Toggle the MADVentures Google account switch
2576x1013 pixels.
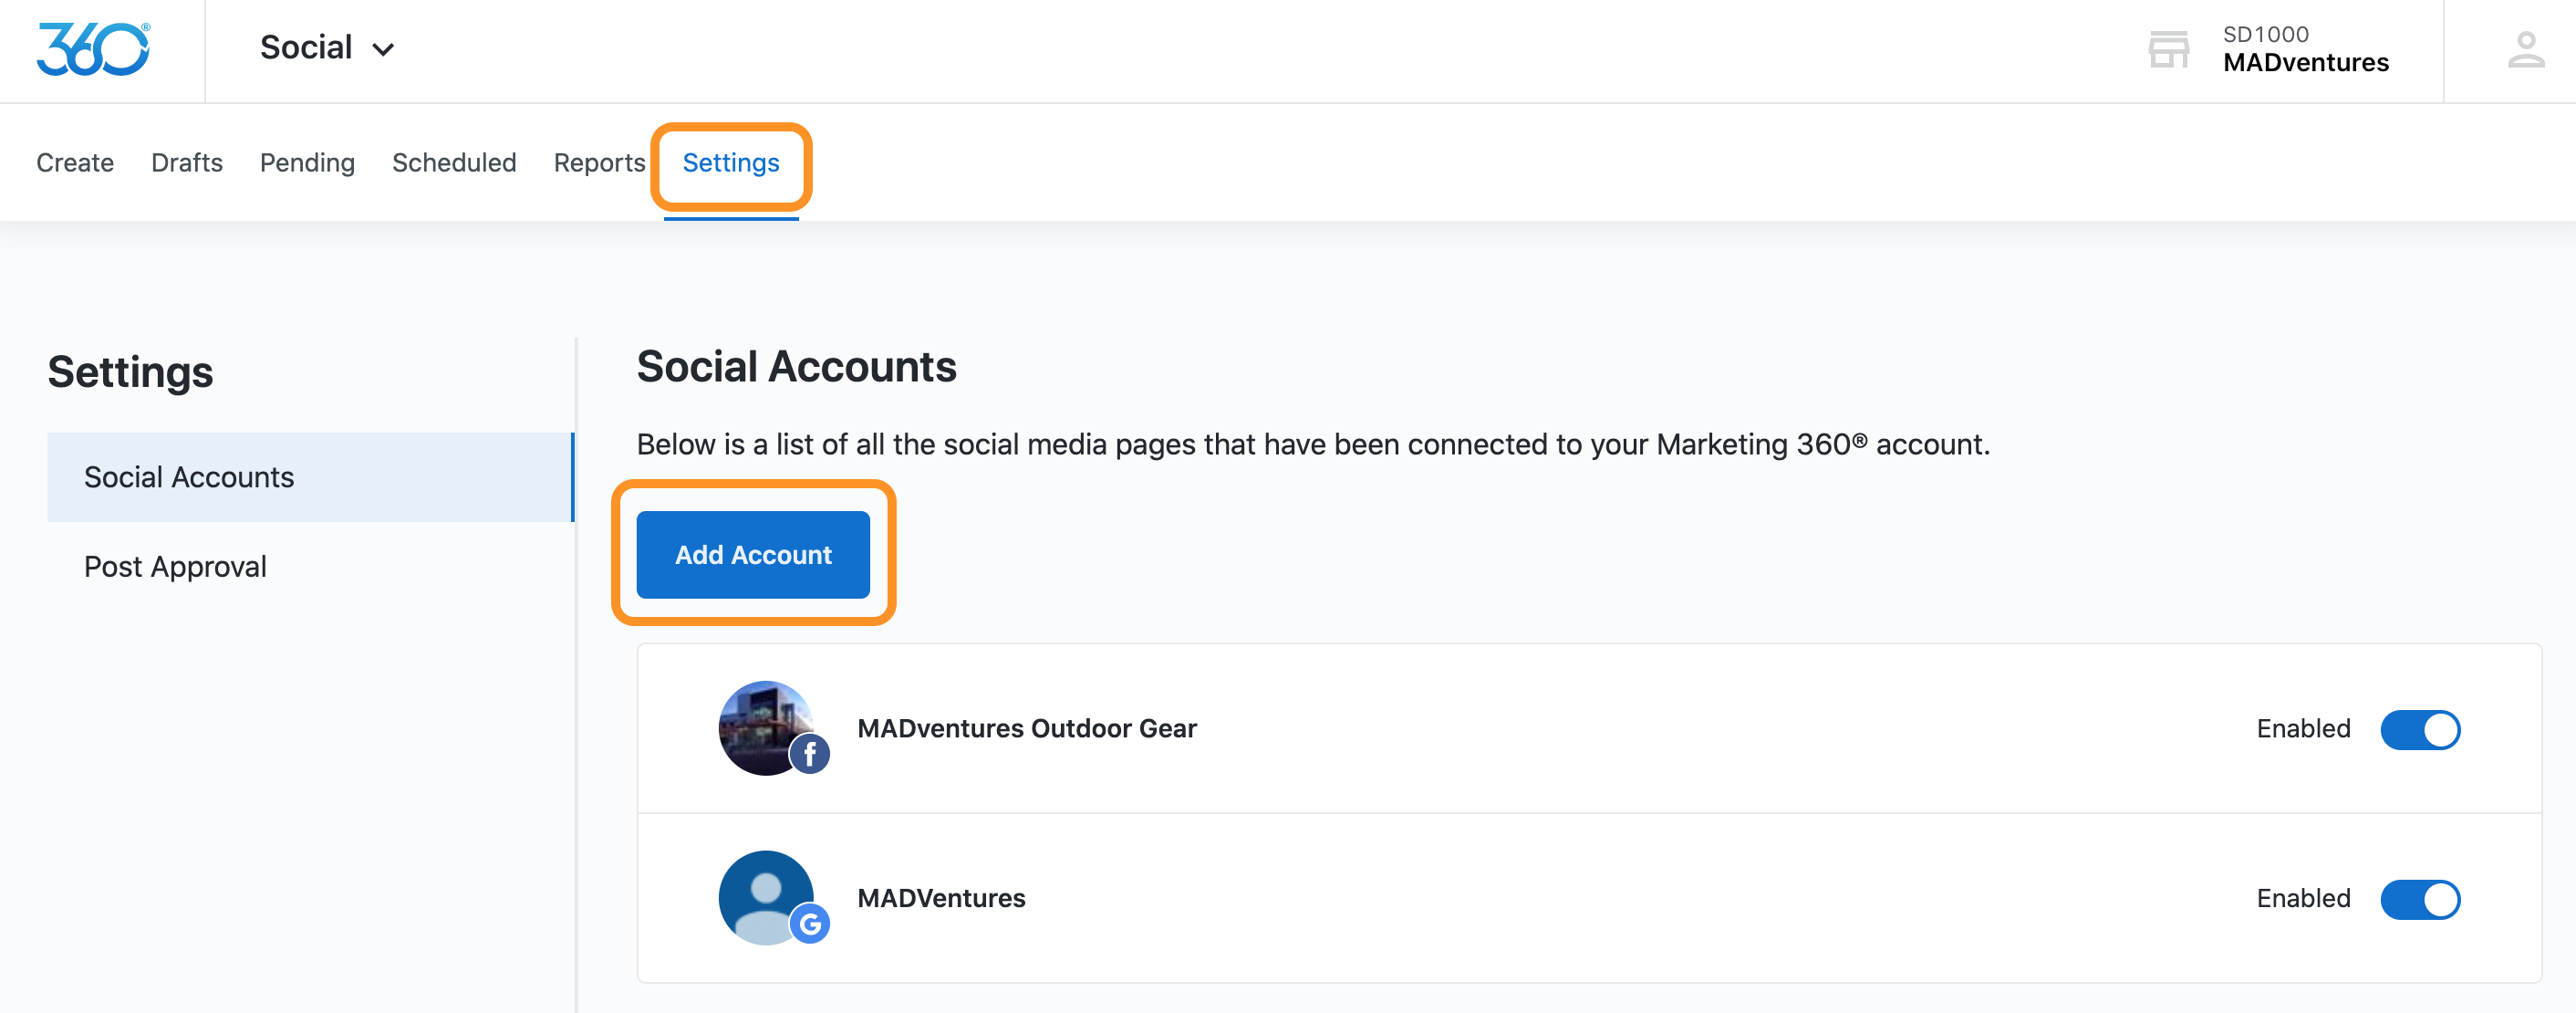[x=2420, y=899]
